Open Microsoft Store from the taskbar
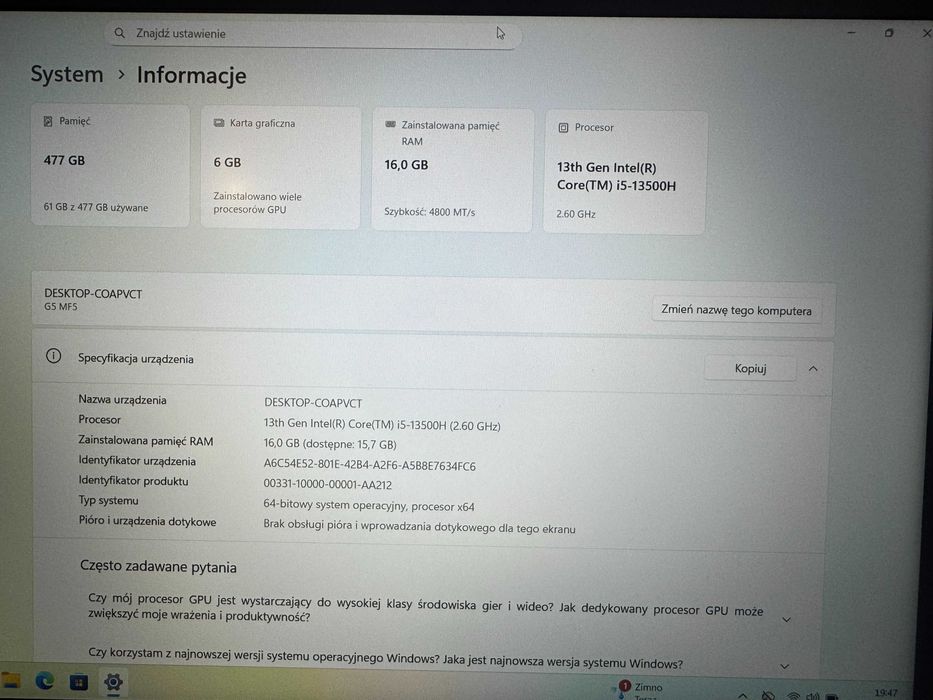933x700 pixels. [x=79, y=682]
